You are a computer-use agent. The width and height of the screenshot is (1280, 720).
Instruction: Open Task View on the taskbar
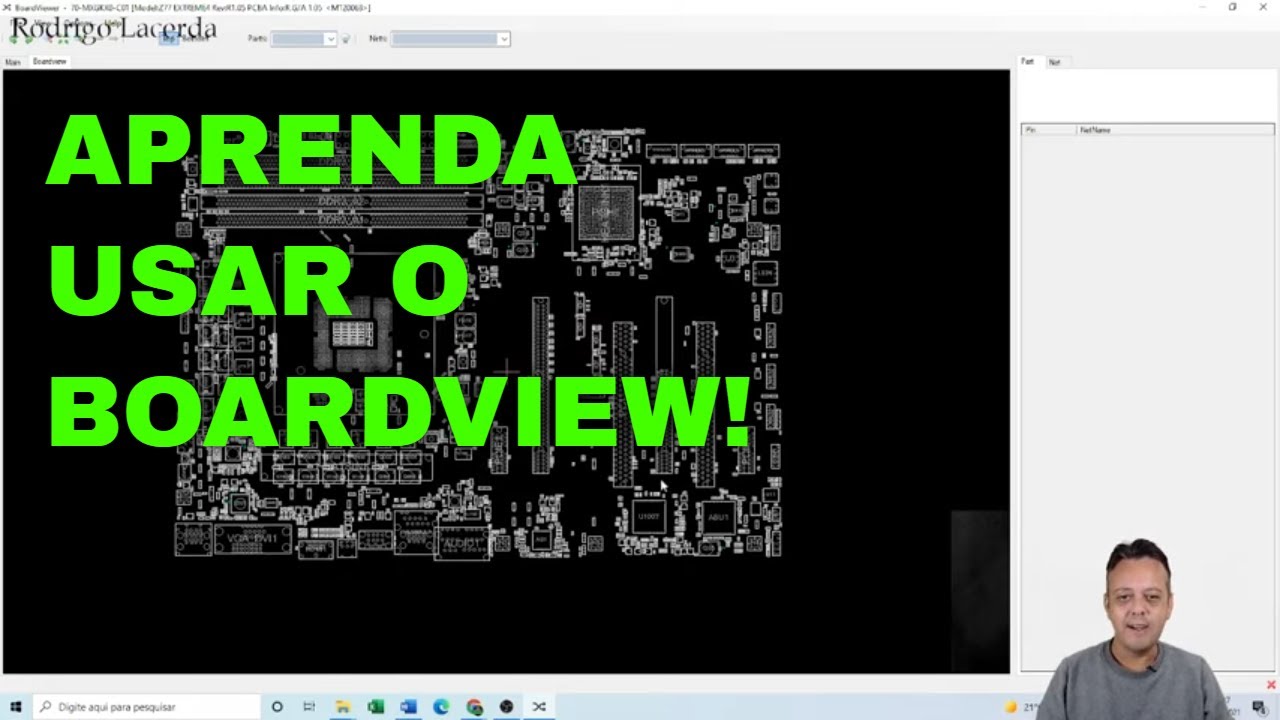(x=309, y=707)
